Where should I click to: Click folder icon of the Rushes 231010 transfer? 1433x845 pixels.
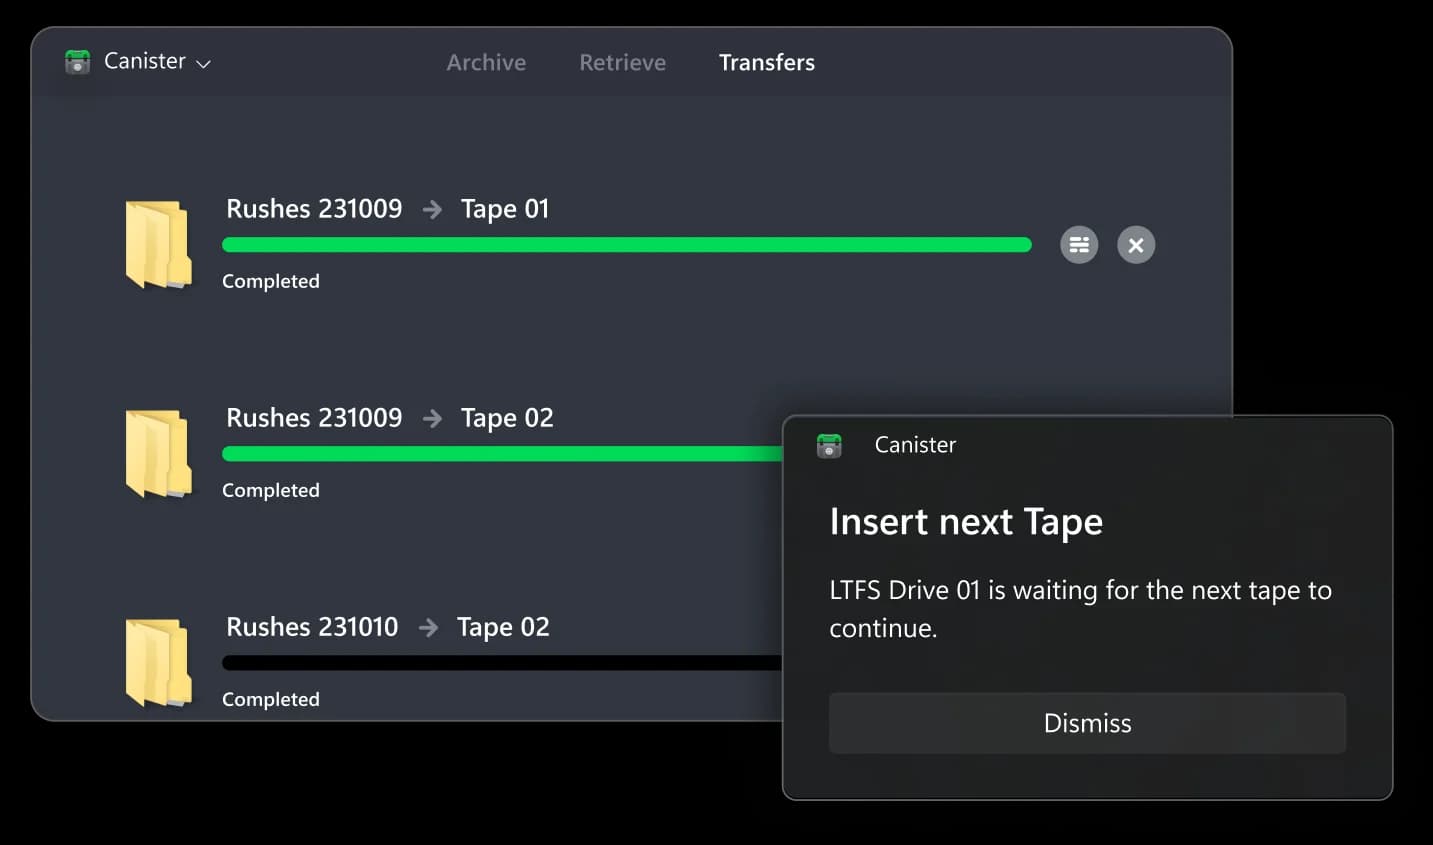click(158, 663)
